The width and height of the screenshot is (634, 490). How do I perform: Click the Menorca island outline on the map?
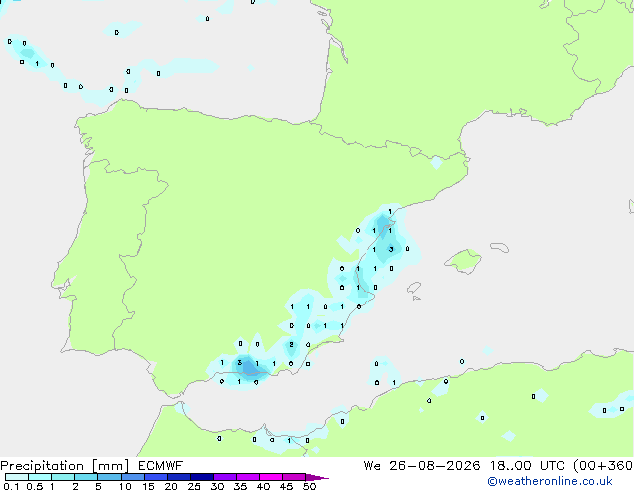(500, 247)
